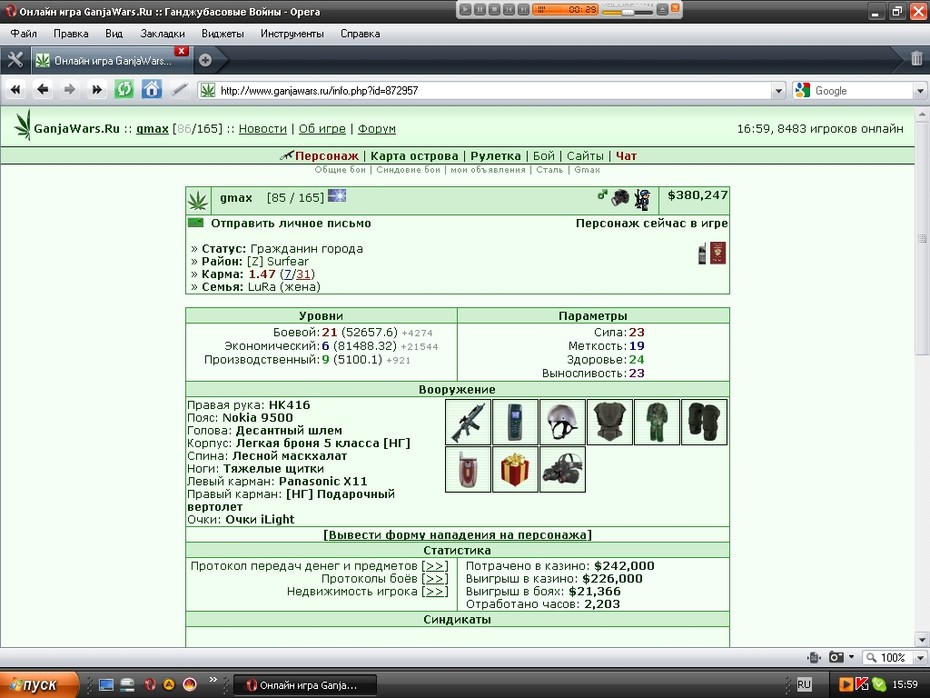The width and height of the screenshot is (930, 698).
Task: Open the Форум link
Action: 377,129
